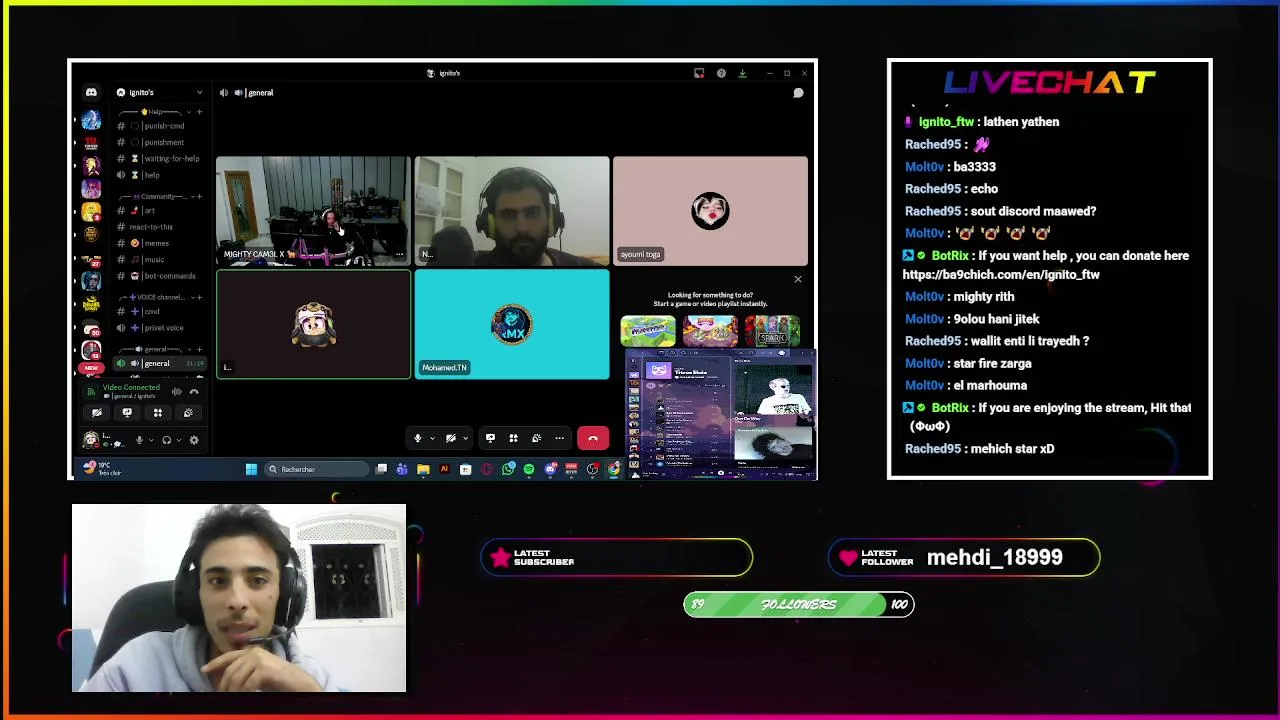Screen dimensions: 1280x720
Task: Click the followers goal progress bar
Action: 799,604
